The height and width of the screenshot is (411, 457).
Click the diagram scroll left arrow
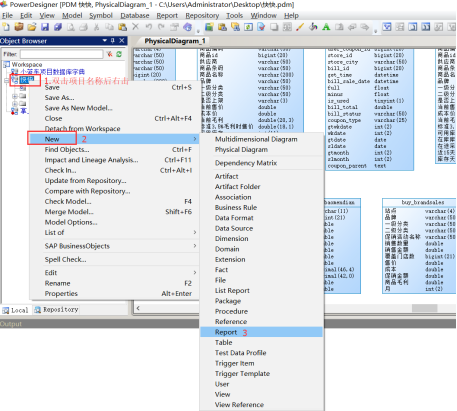pyautogui.click(x=138, y=308)
